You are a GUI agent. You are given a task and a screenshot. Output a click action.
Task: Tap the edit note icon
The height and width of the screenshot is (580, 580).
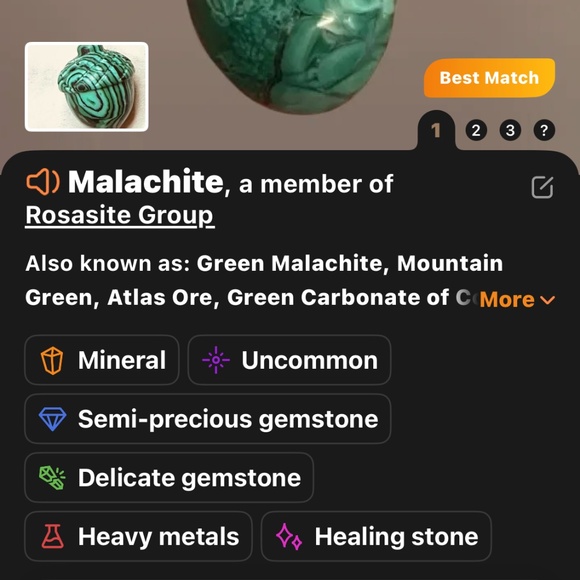point(542,187)
